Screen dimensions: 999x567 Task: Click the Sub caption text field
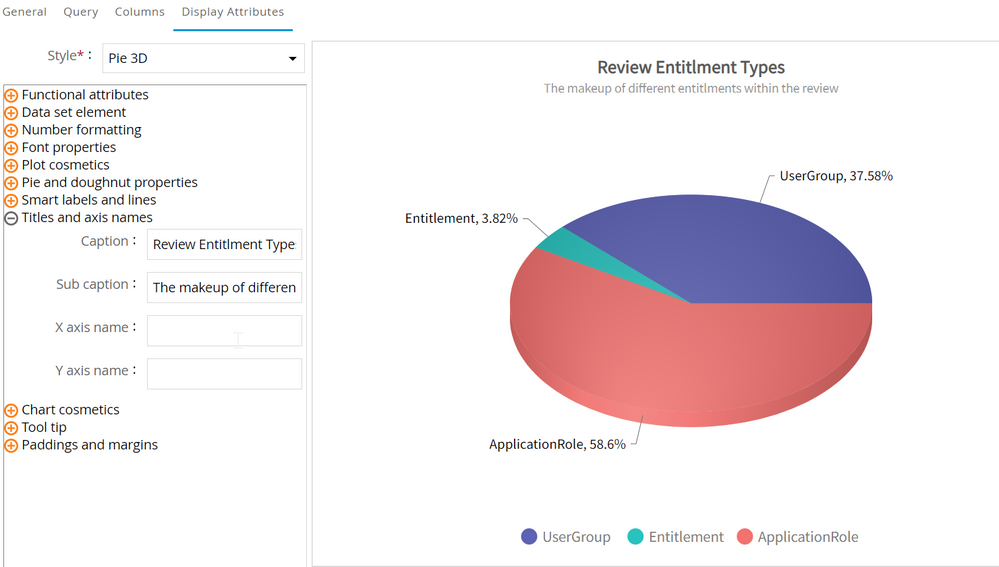(224, 287)
